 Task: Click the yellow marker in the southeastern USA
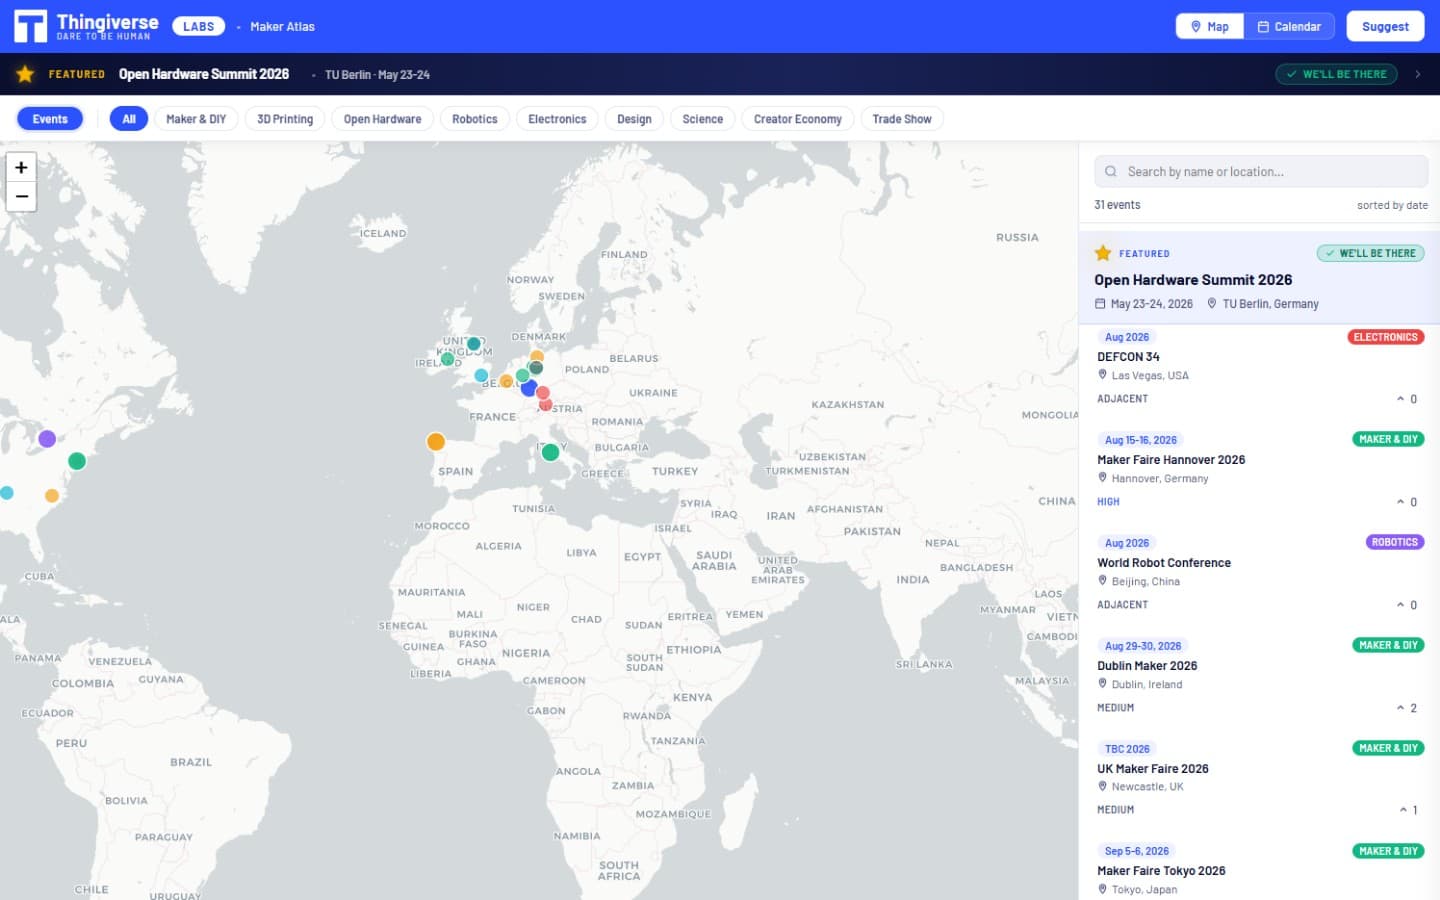[x=52, y=495]
